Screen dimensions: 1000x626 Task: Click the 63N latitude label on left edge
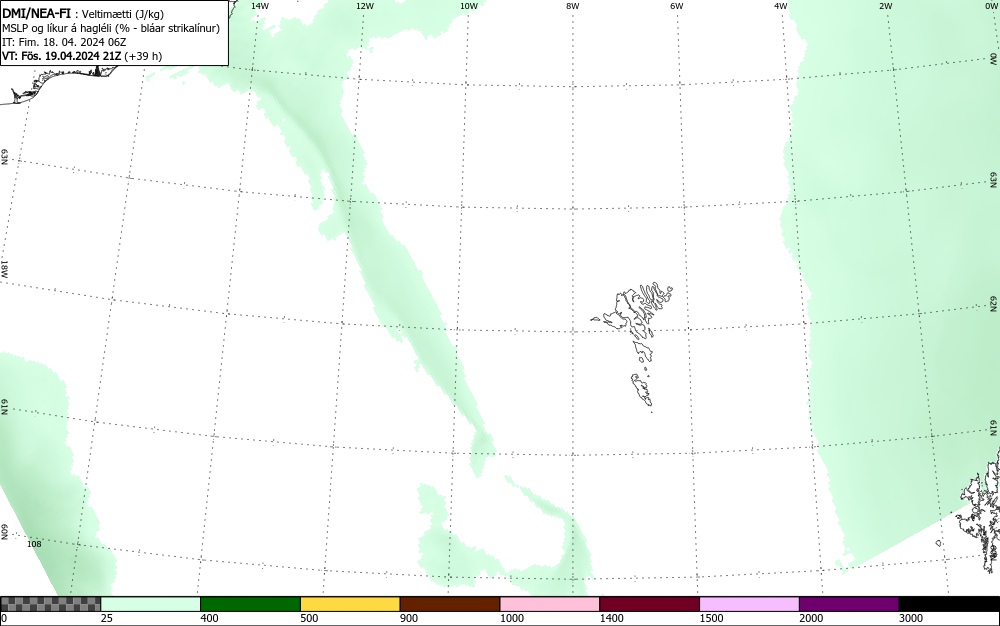coord(4,157)
